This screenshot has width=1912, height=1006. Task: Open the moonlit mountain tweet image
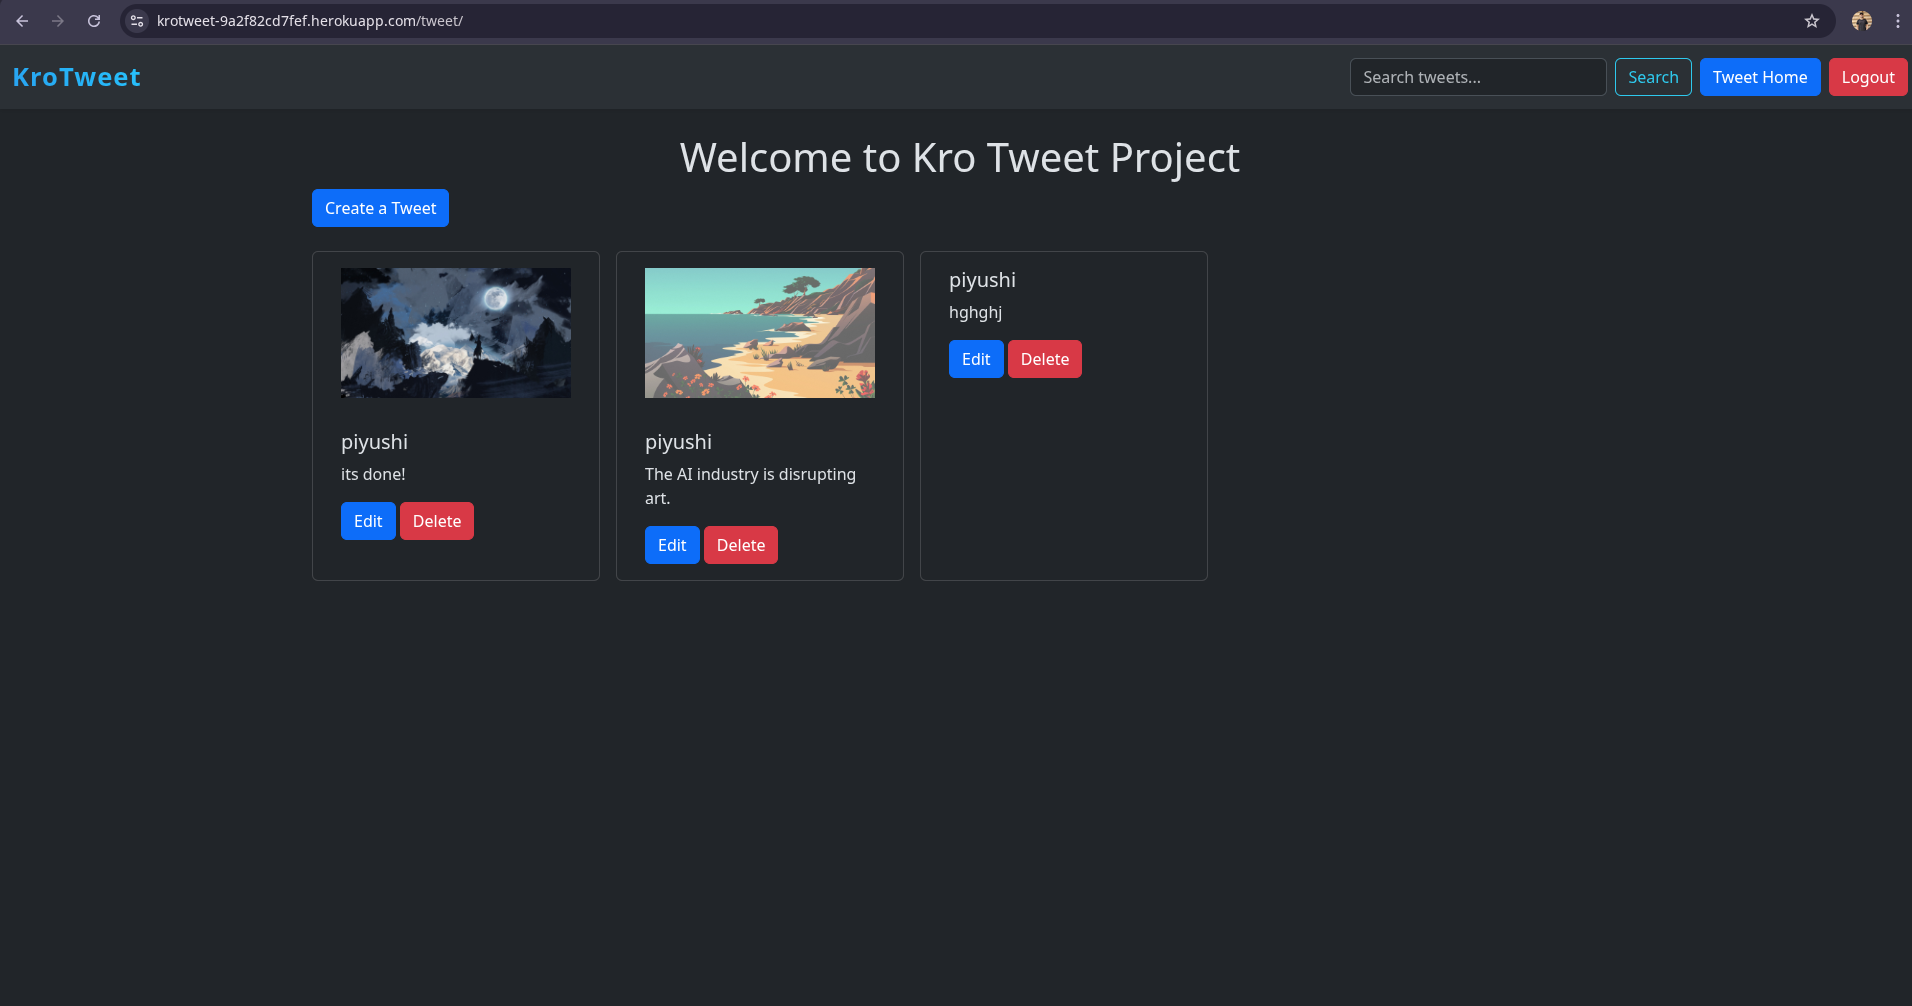tap(455, 332)
